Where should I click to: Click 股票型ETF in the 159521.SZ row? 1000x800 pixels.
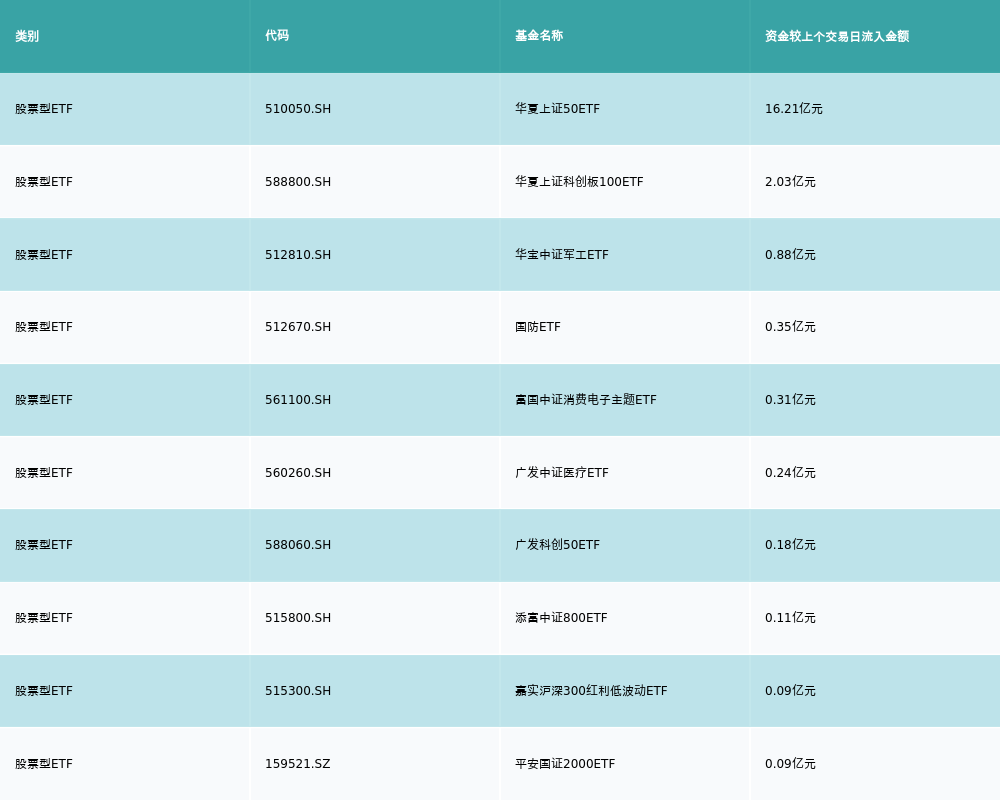click(44, 764)
